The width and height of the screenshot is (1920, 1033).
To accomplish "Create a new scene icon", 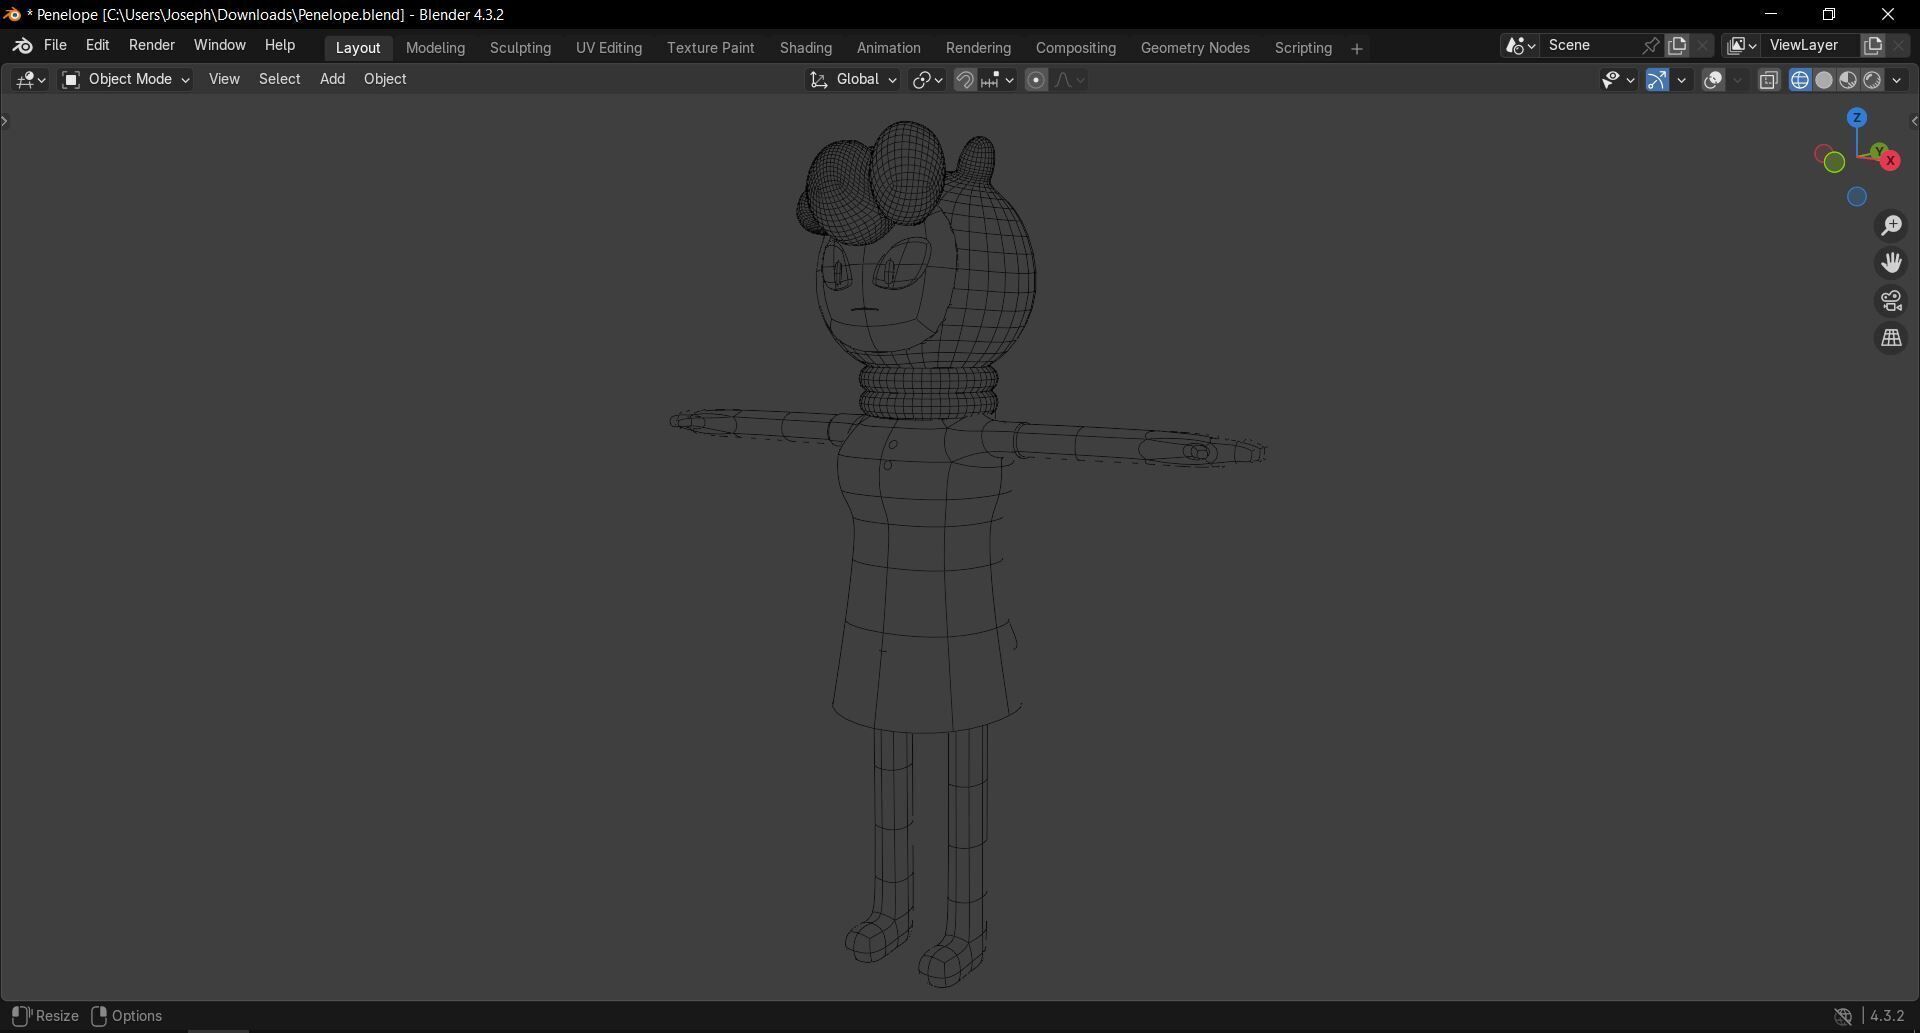I will pyautogui.click(x=1677, y=46).
